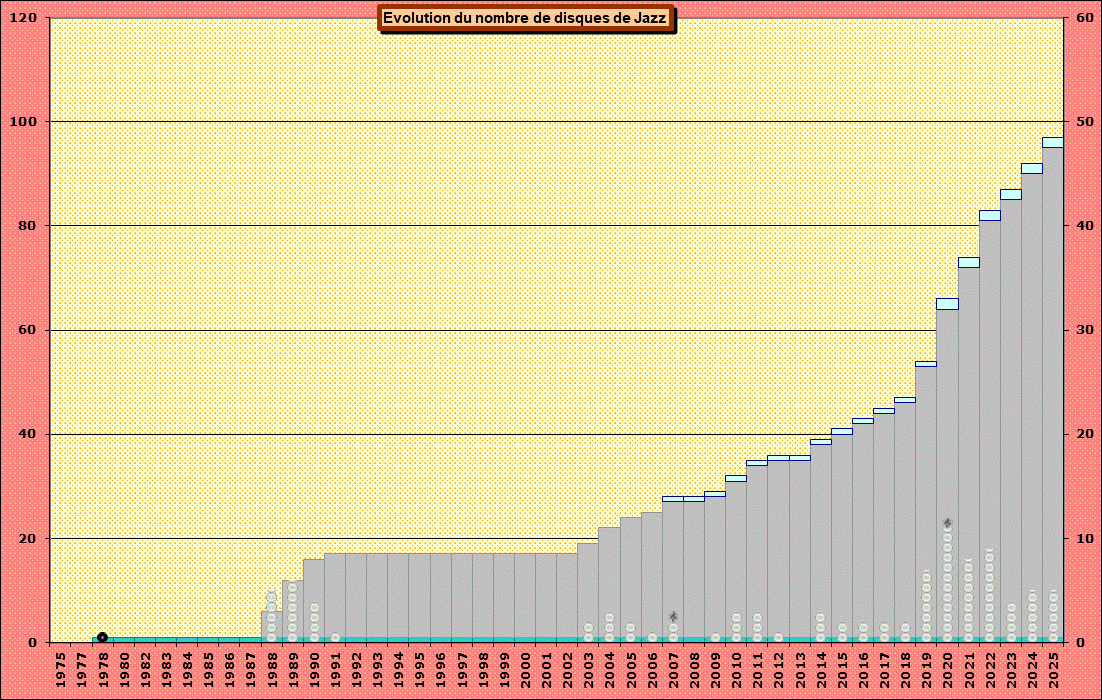Click the disc stack in the 1988 bar
Screen dimensions: 1102x700
coord(271,617)
